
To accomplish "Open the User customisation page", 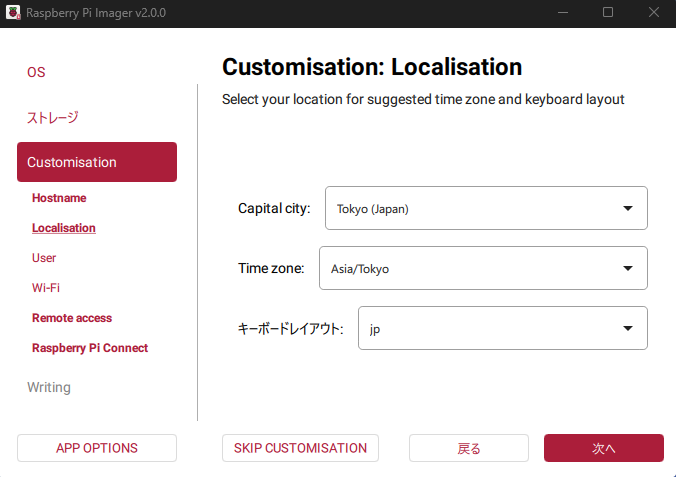I will [44, 258].
